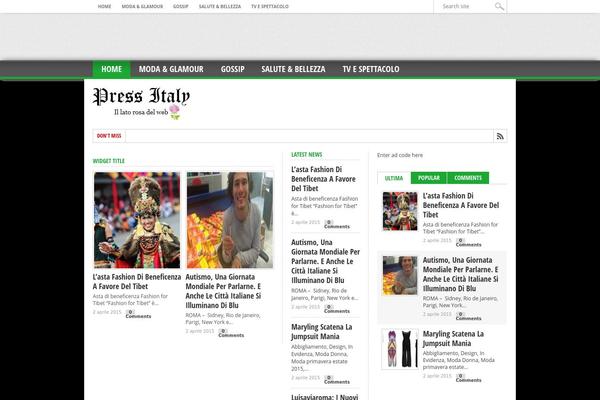The height and width of the screenshot is (400, 600).
Task: Switch to the POPULAR tab
Action: (429, 178)
